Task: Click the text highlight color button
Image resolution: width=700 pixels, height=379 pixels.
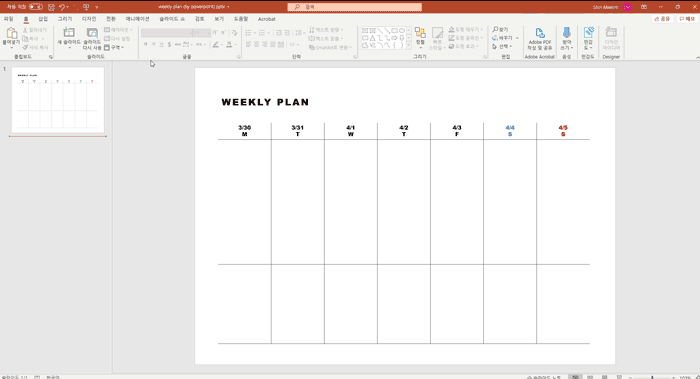Action: point(216,44)
